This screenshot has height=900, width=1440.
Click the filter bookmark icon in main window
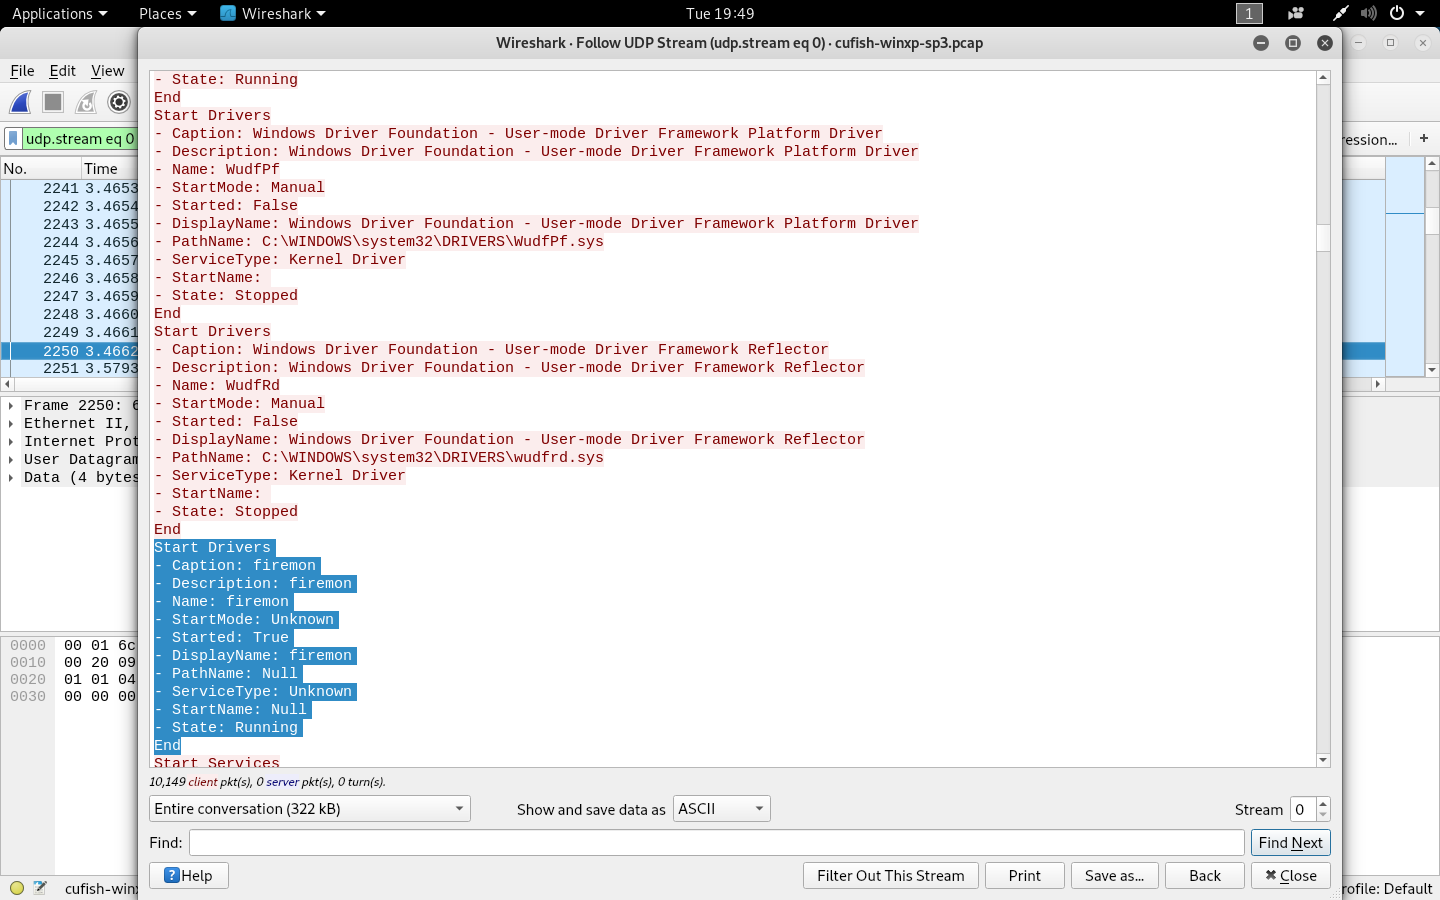click(x=13, y=139)
